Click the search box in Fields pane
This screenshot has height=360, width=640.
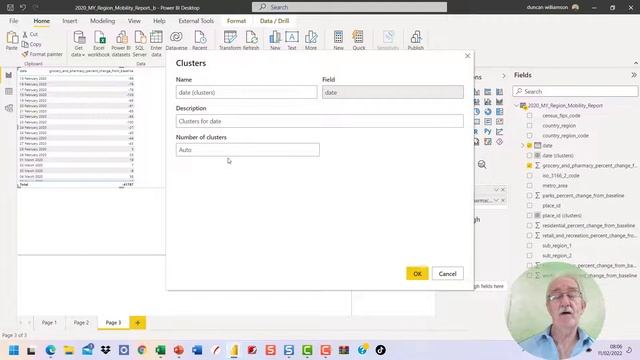tap(575, 91)
